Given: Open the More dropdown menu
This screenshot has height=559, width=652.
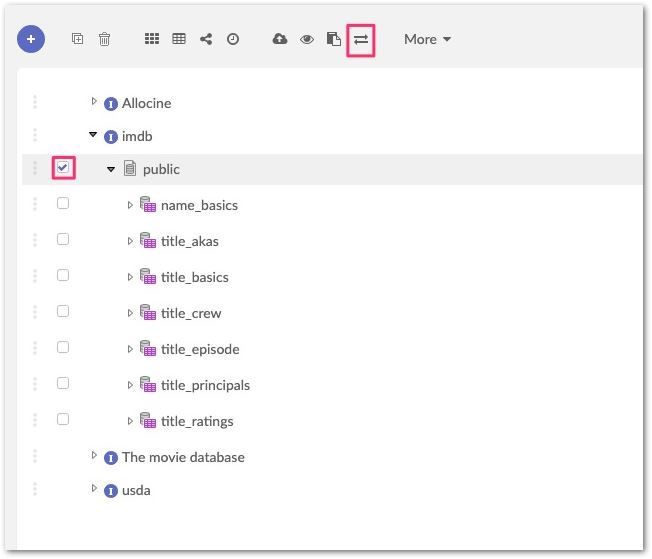Looking at the screenshot, I should (427, 39).
